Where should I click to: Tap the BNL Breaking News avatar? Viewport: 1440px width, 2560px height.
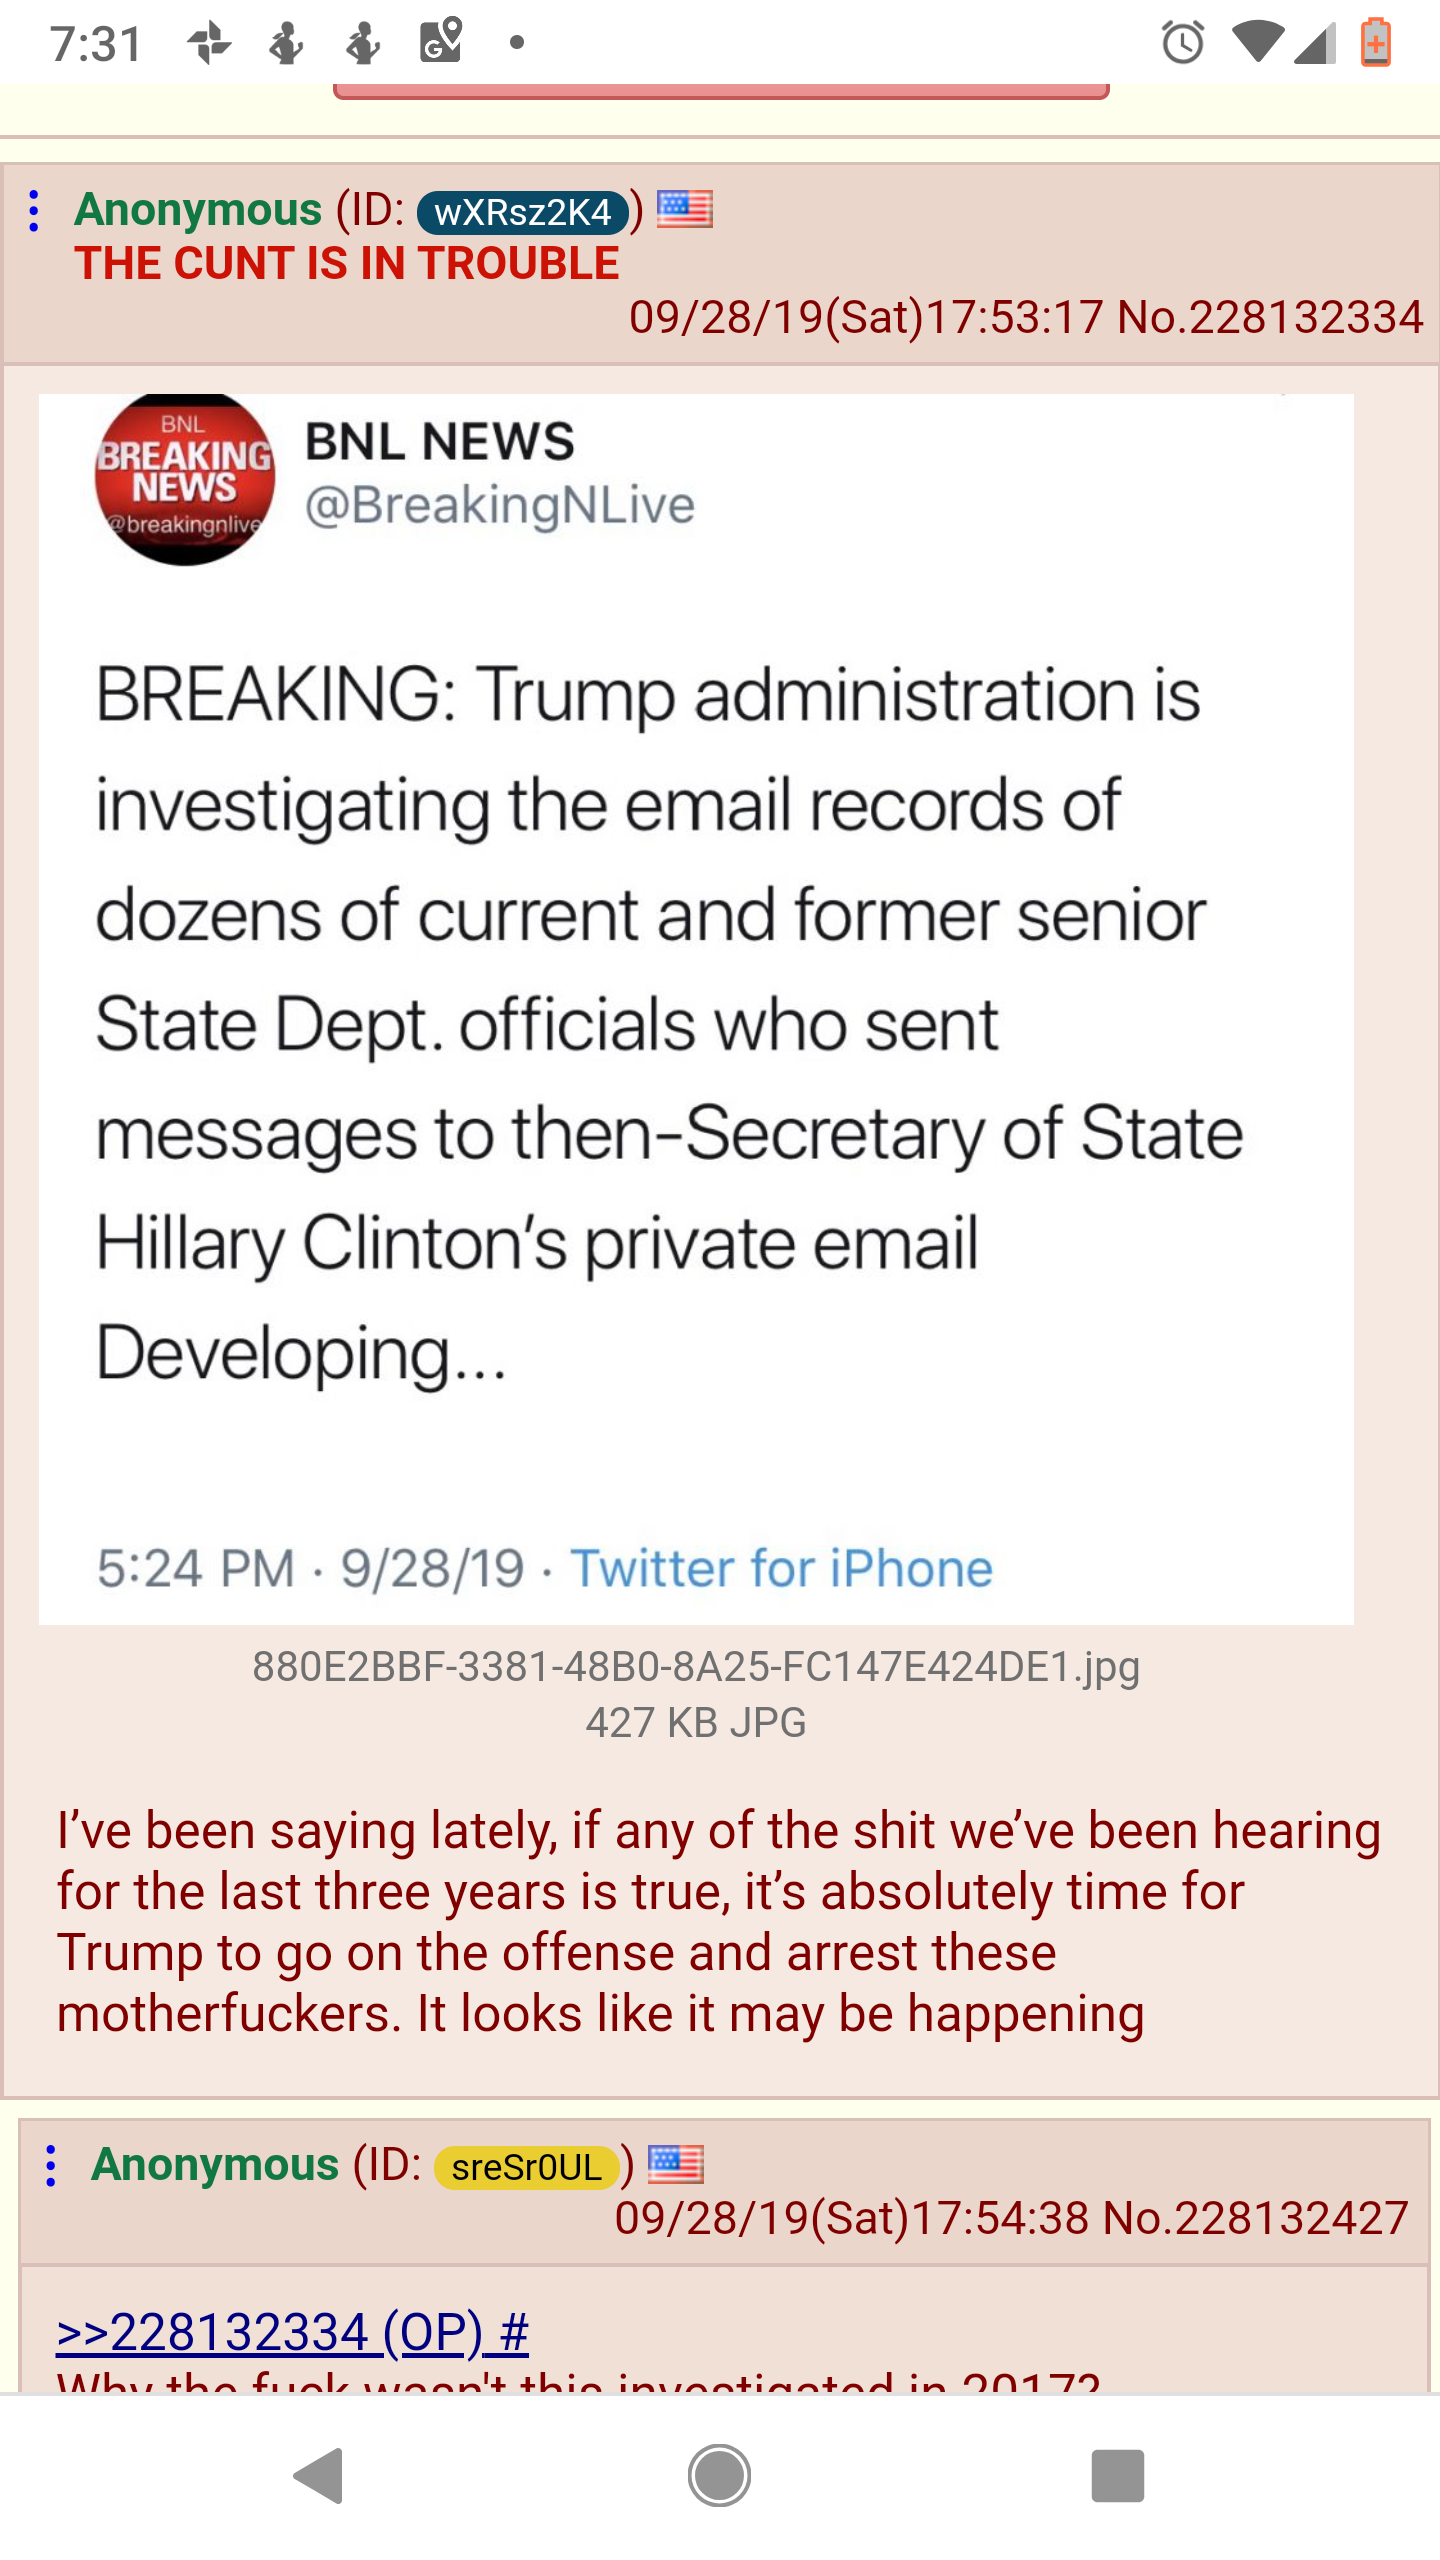pos(185,480)
